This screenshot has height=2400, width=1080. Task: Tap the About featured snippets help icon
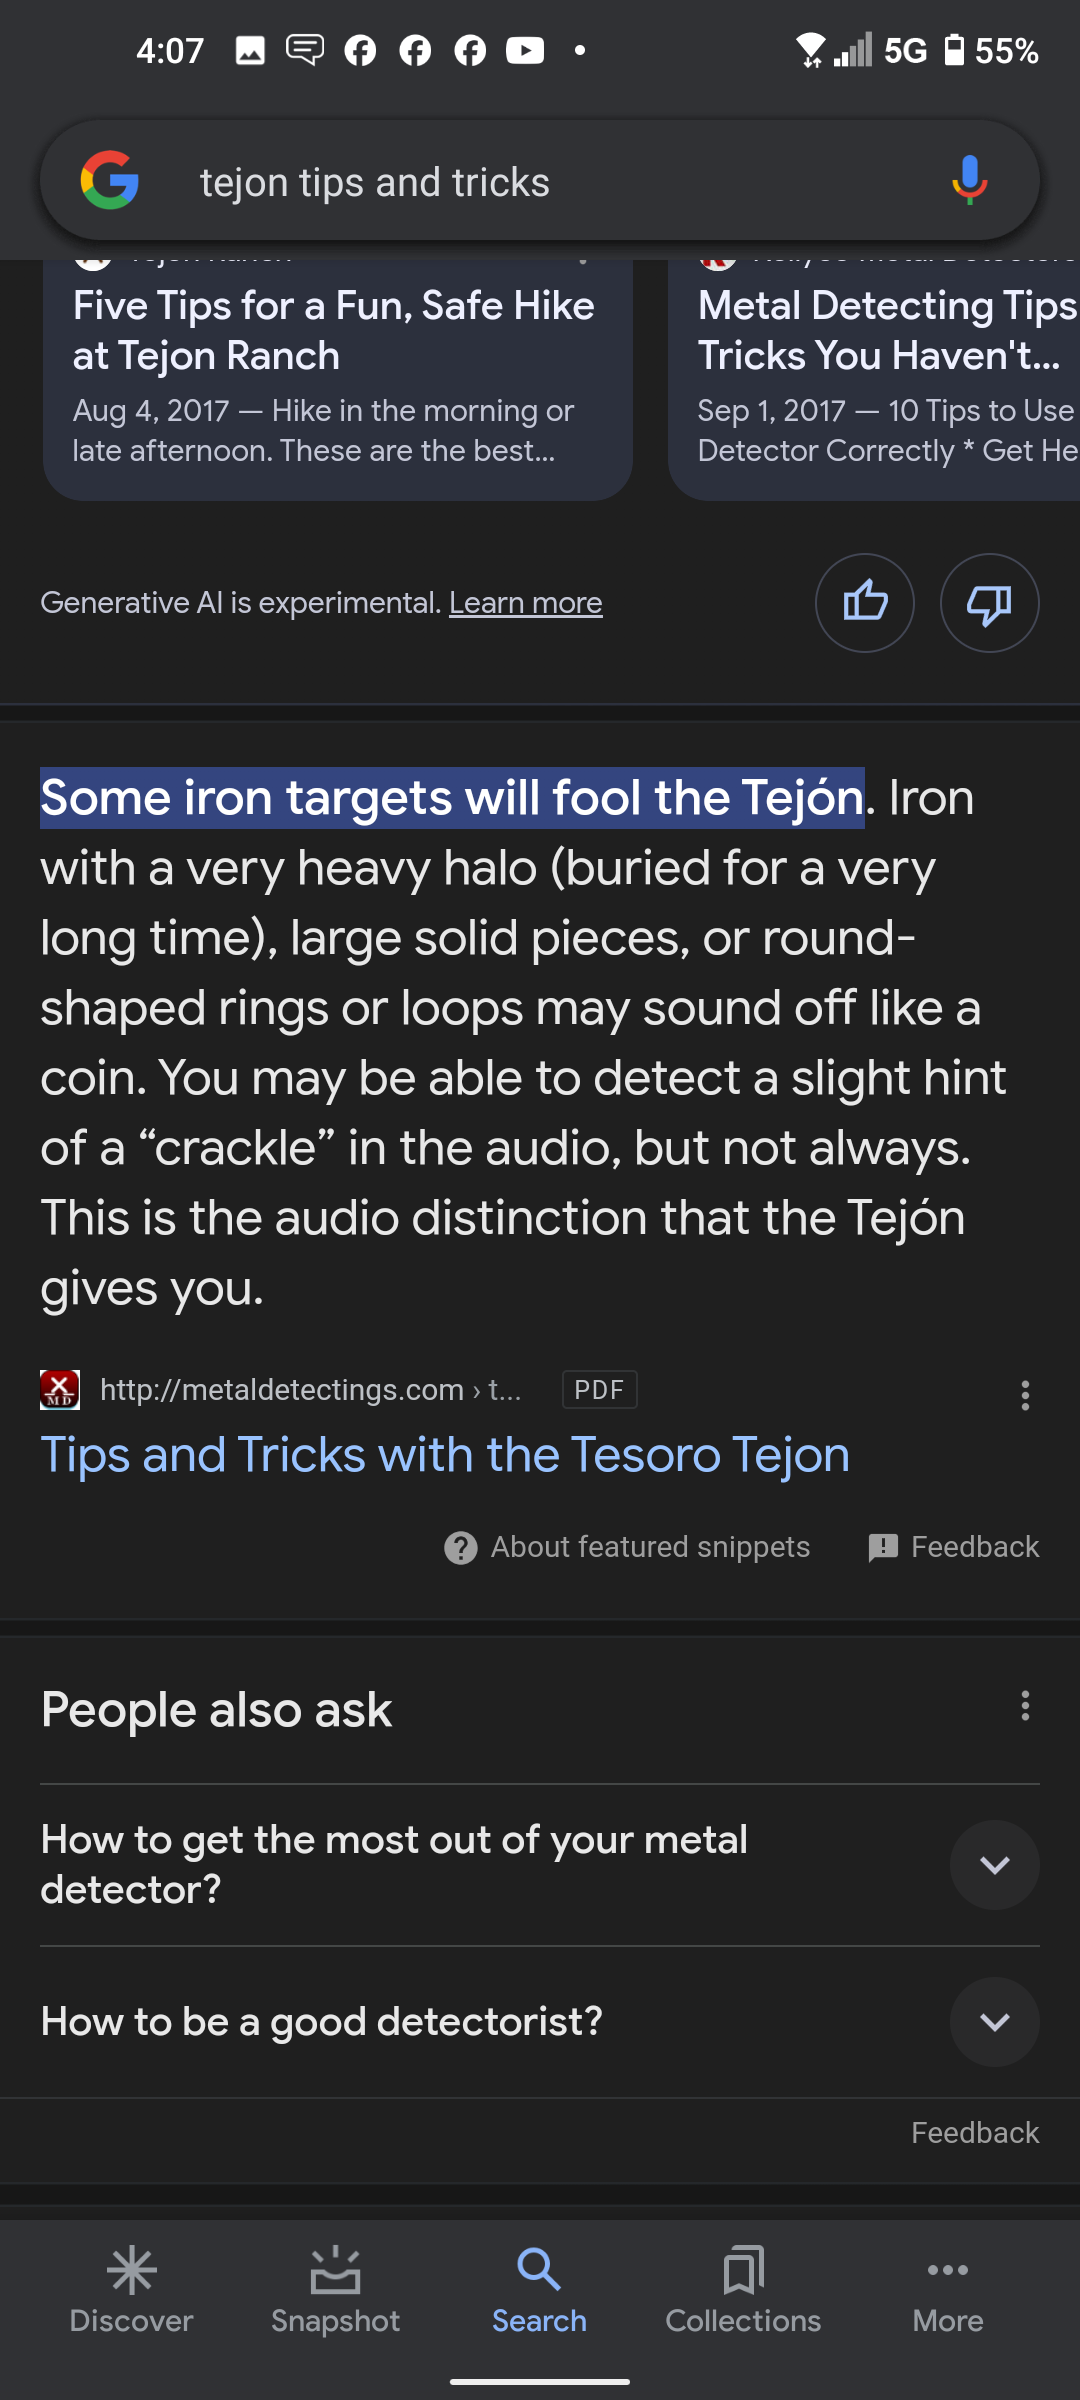460,1548
